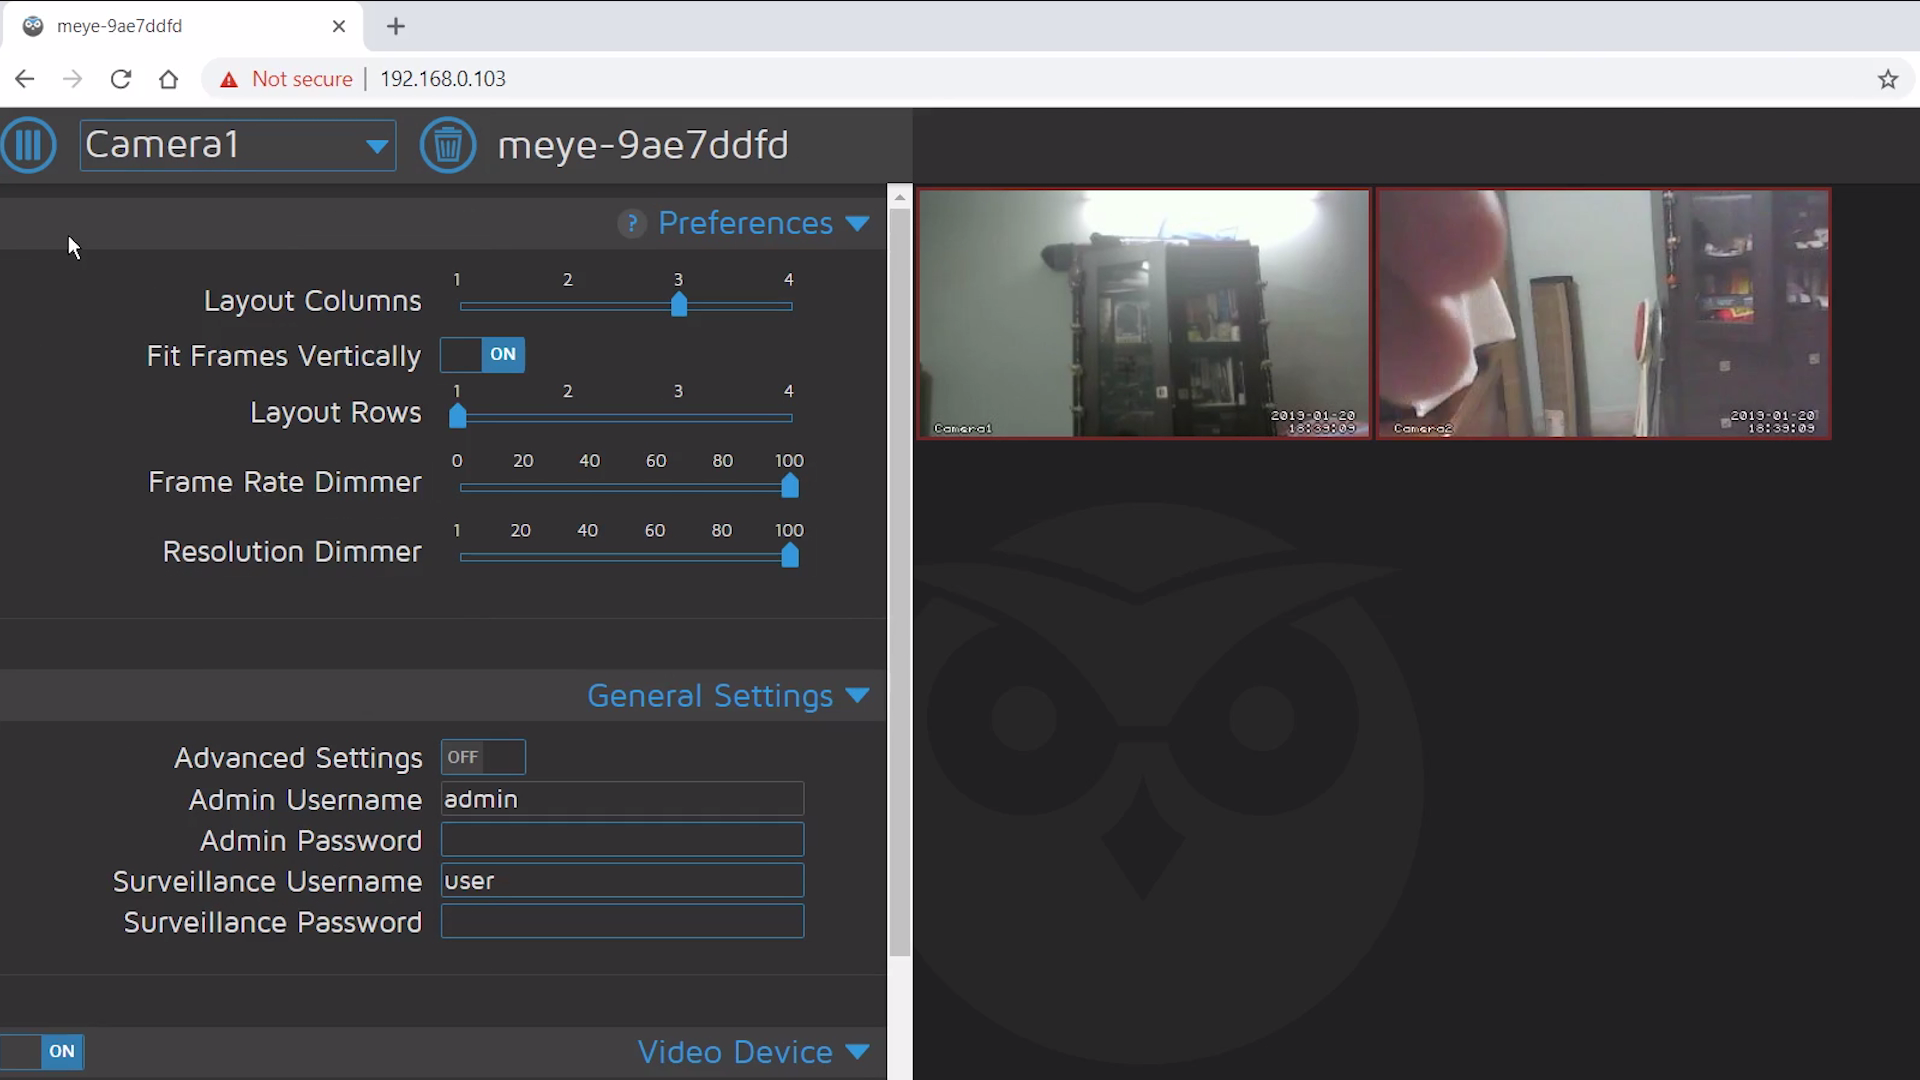Image resolution: width=1920 pixels, height=1080 pixels.
Task: Collapse the General Settings section
Action: click(x=858, y=696)
